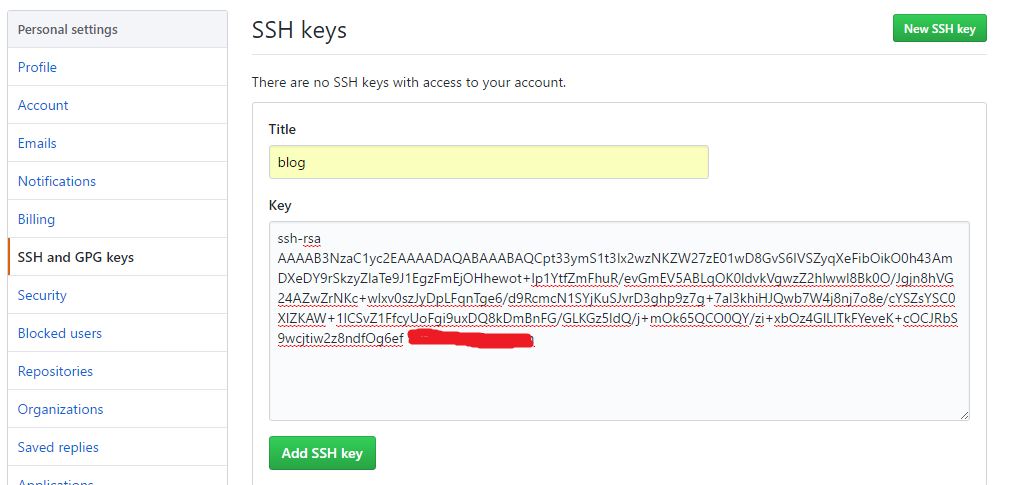Viewport: 1021px width, 485px height.
Task: Go to Account settings
Action: pyautogui.click(x=43, y=105)
